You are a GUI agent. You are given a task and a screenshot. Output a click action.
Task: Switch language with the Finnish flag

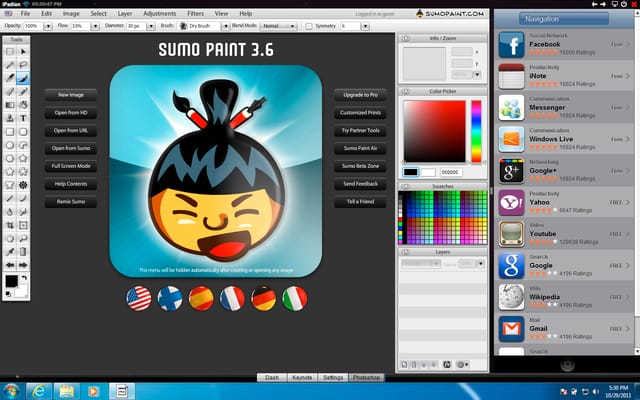170,298
